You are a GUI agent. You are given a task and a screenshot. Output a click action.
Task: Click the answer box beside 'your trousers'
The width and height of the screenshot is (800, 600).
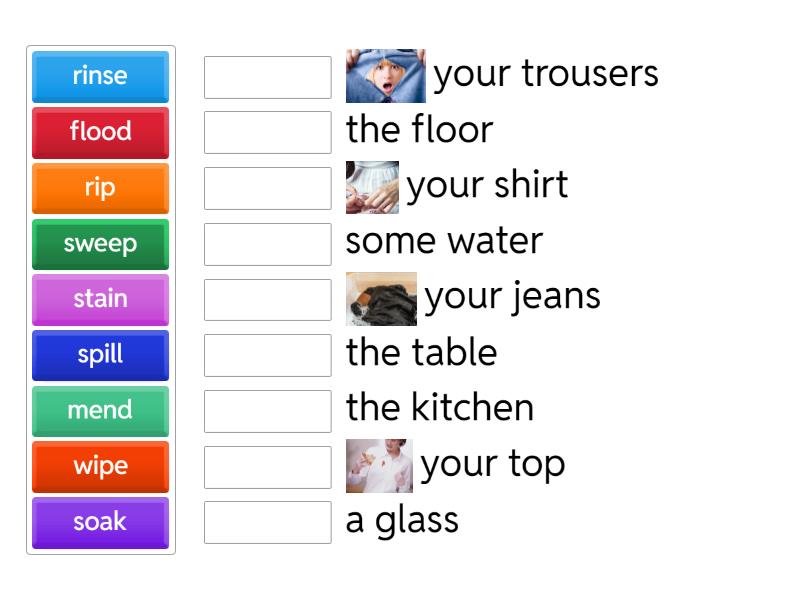tap(267, 77)
